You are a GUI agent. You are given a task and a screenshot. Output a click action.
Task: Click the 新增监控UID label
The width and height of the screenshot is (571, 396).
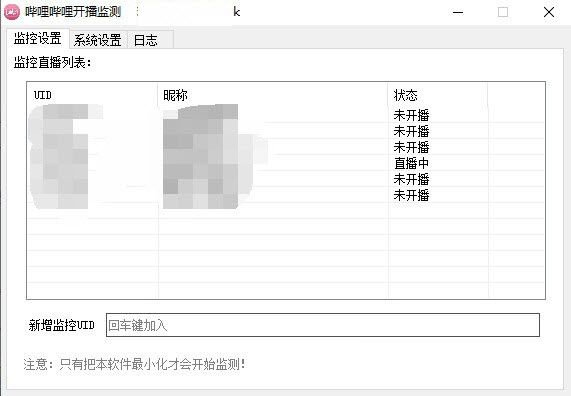(62, 325)
